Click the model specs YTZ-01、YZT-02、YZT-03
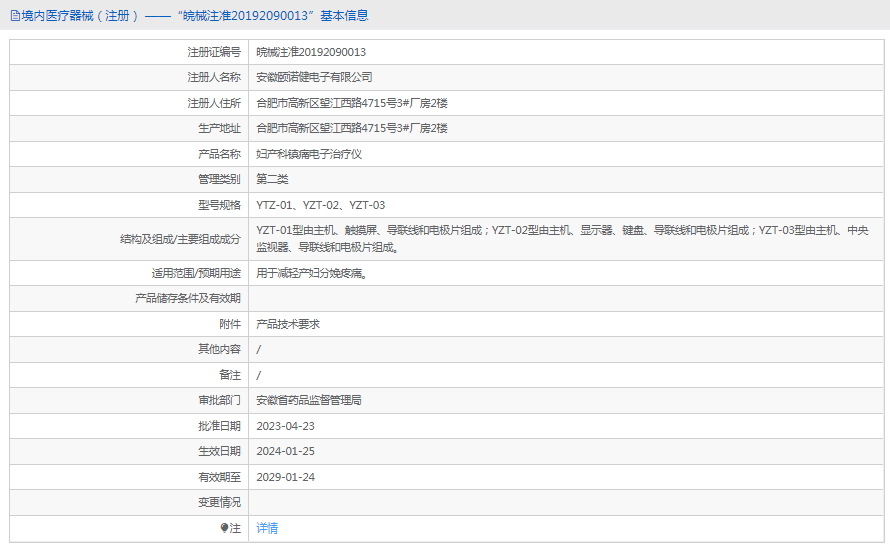The width and height of the screenshot is (890, 549). pos(320,205)
